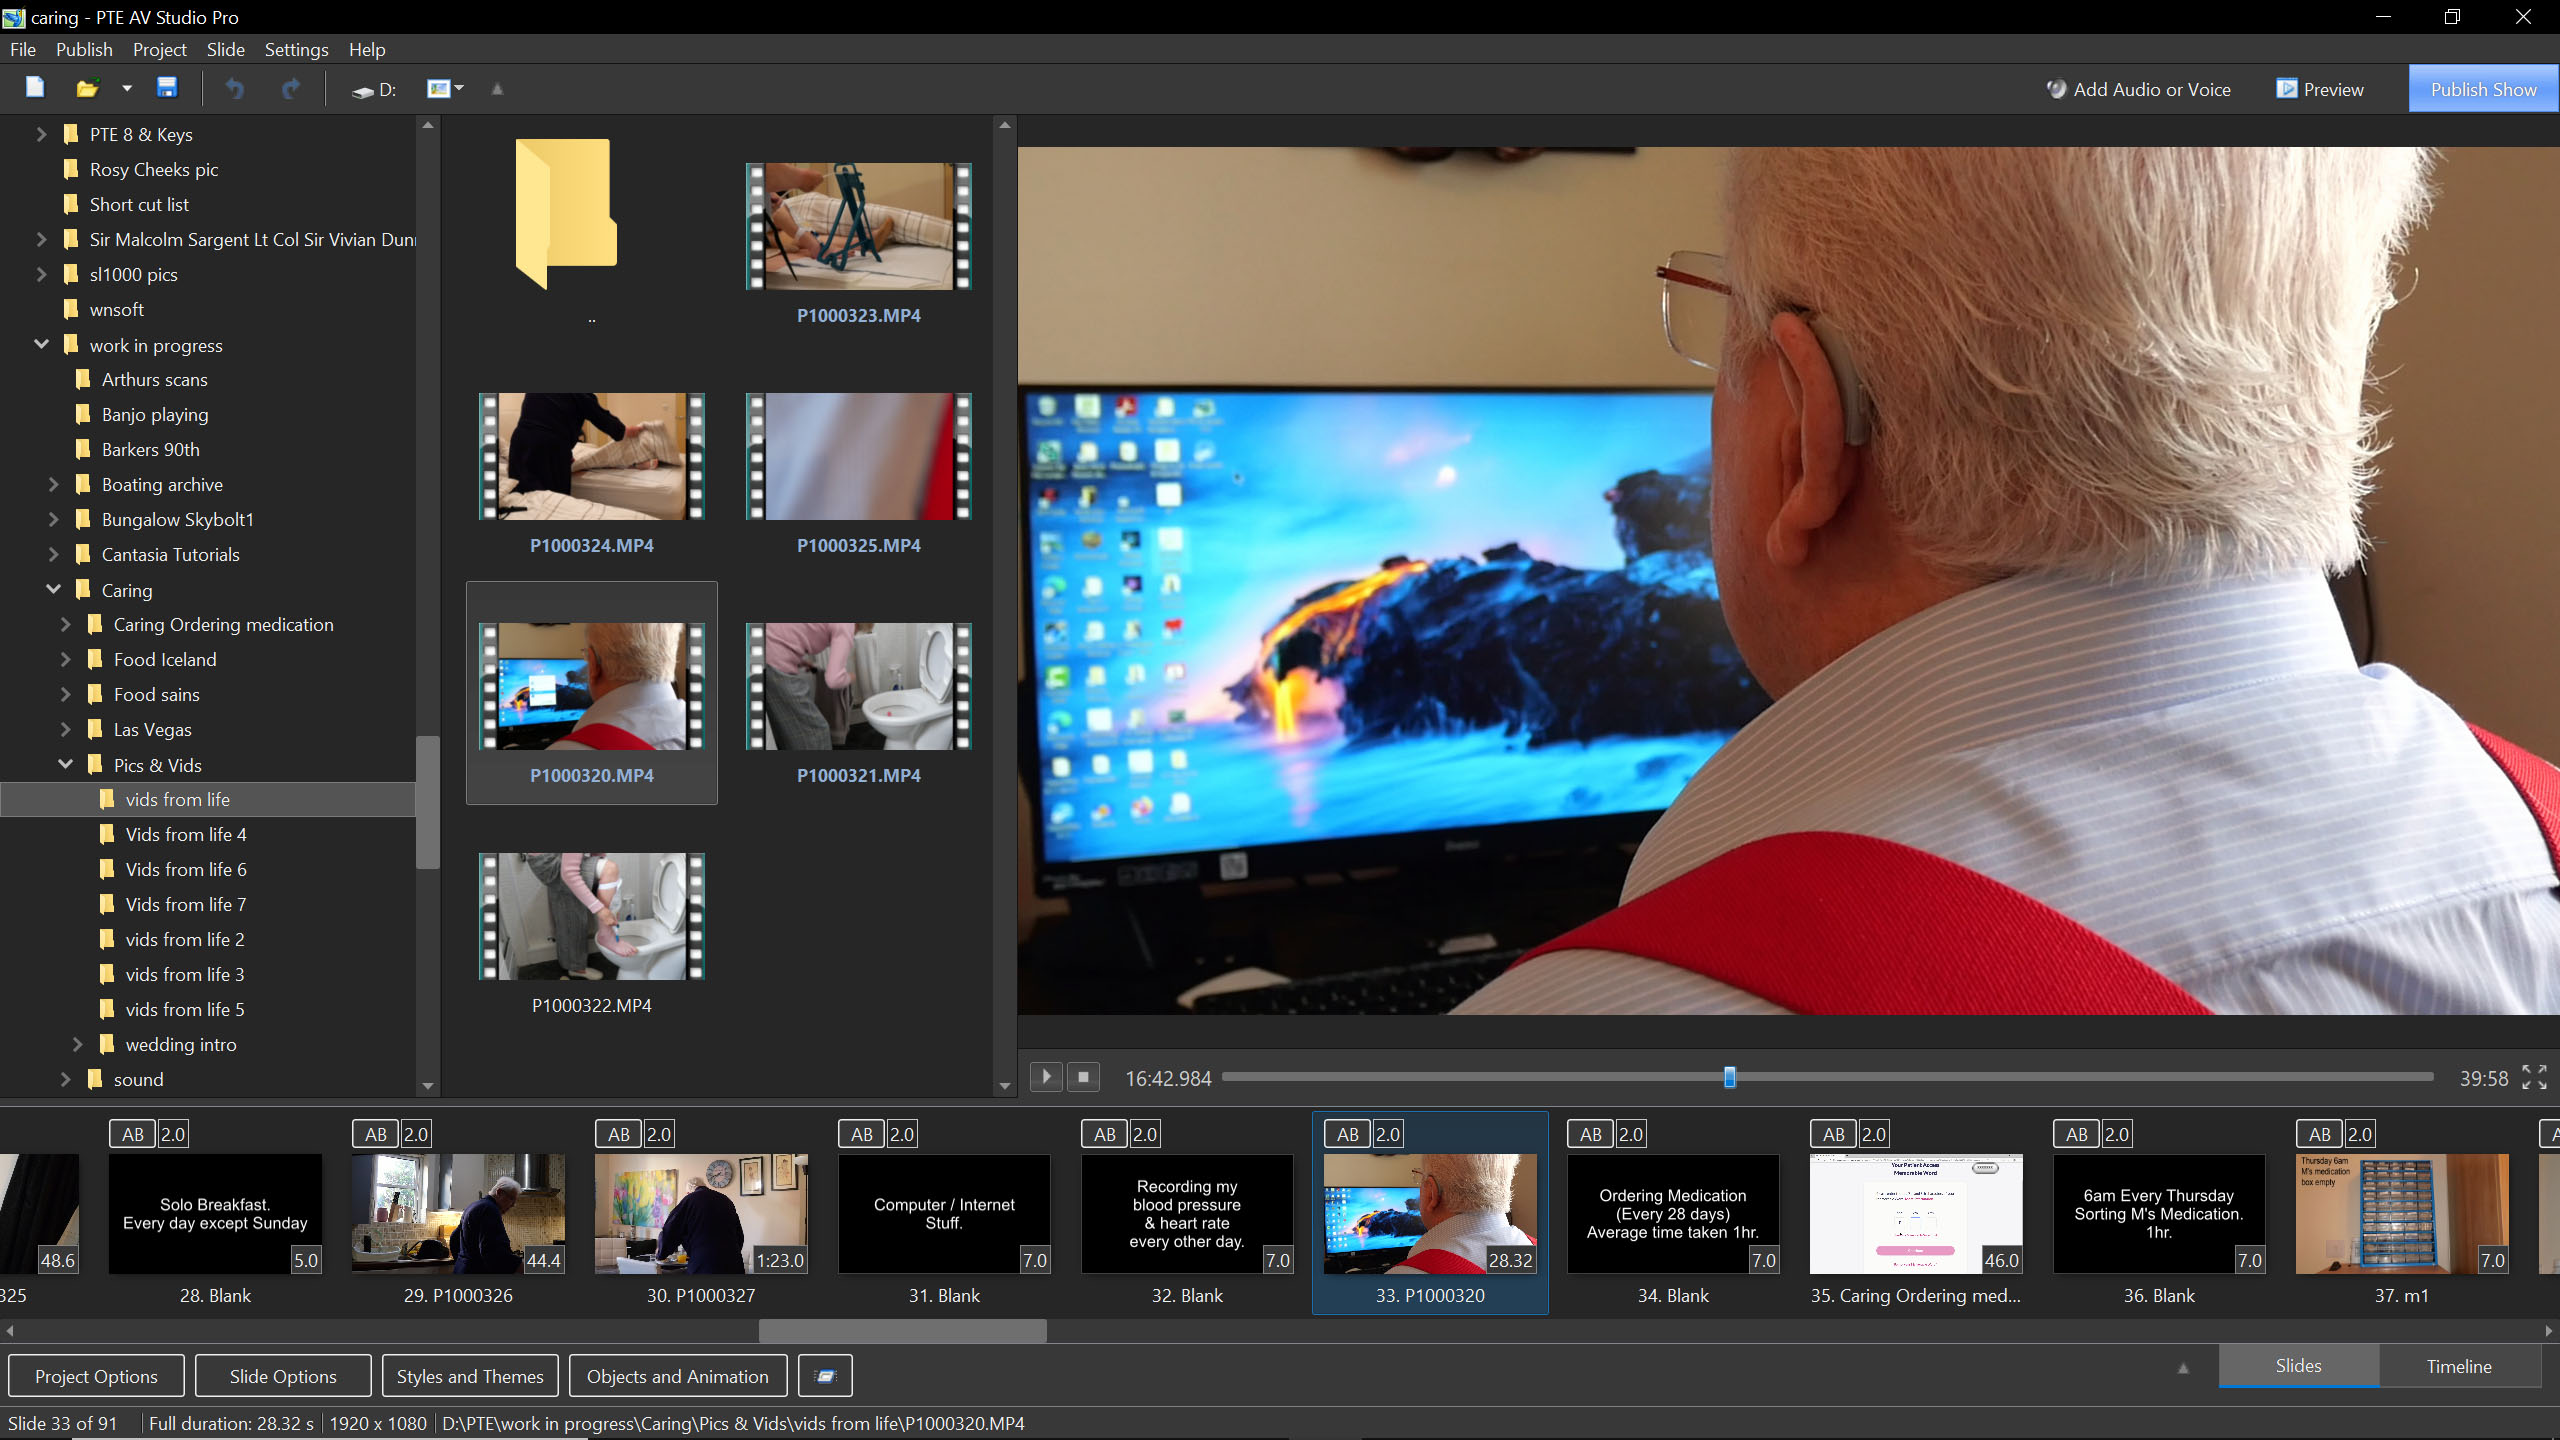Save the project with floppy icon
Screen dimensions: 2560x1440
(x=167, y=88)
